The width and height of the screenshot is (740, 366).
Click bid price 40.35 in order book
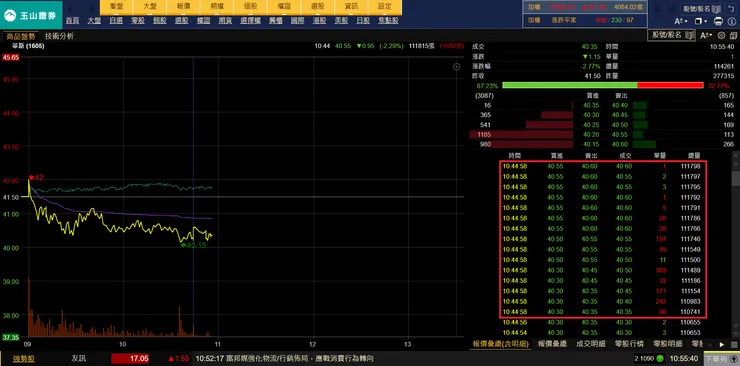tap(590, 105)
